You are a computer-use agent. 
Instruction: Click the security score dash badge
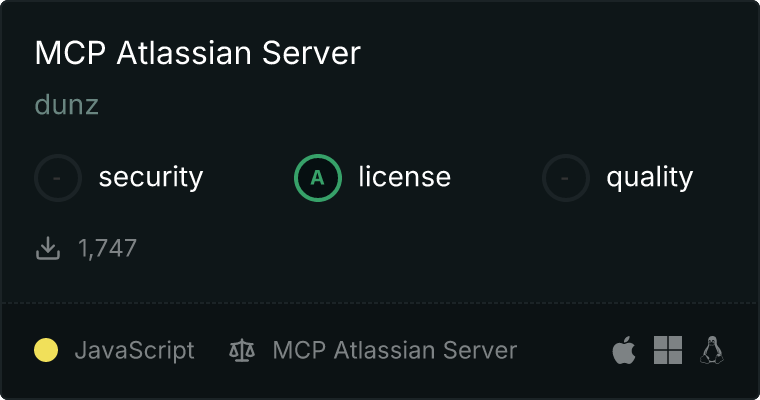pyautogui.click(x=58, y=178)
